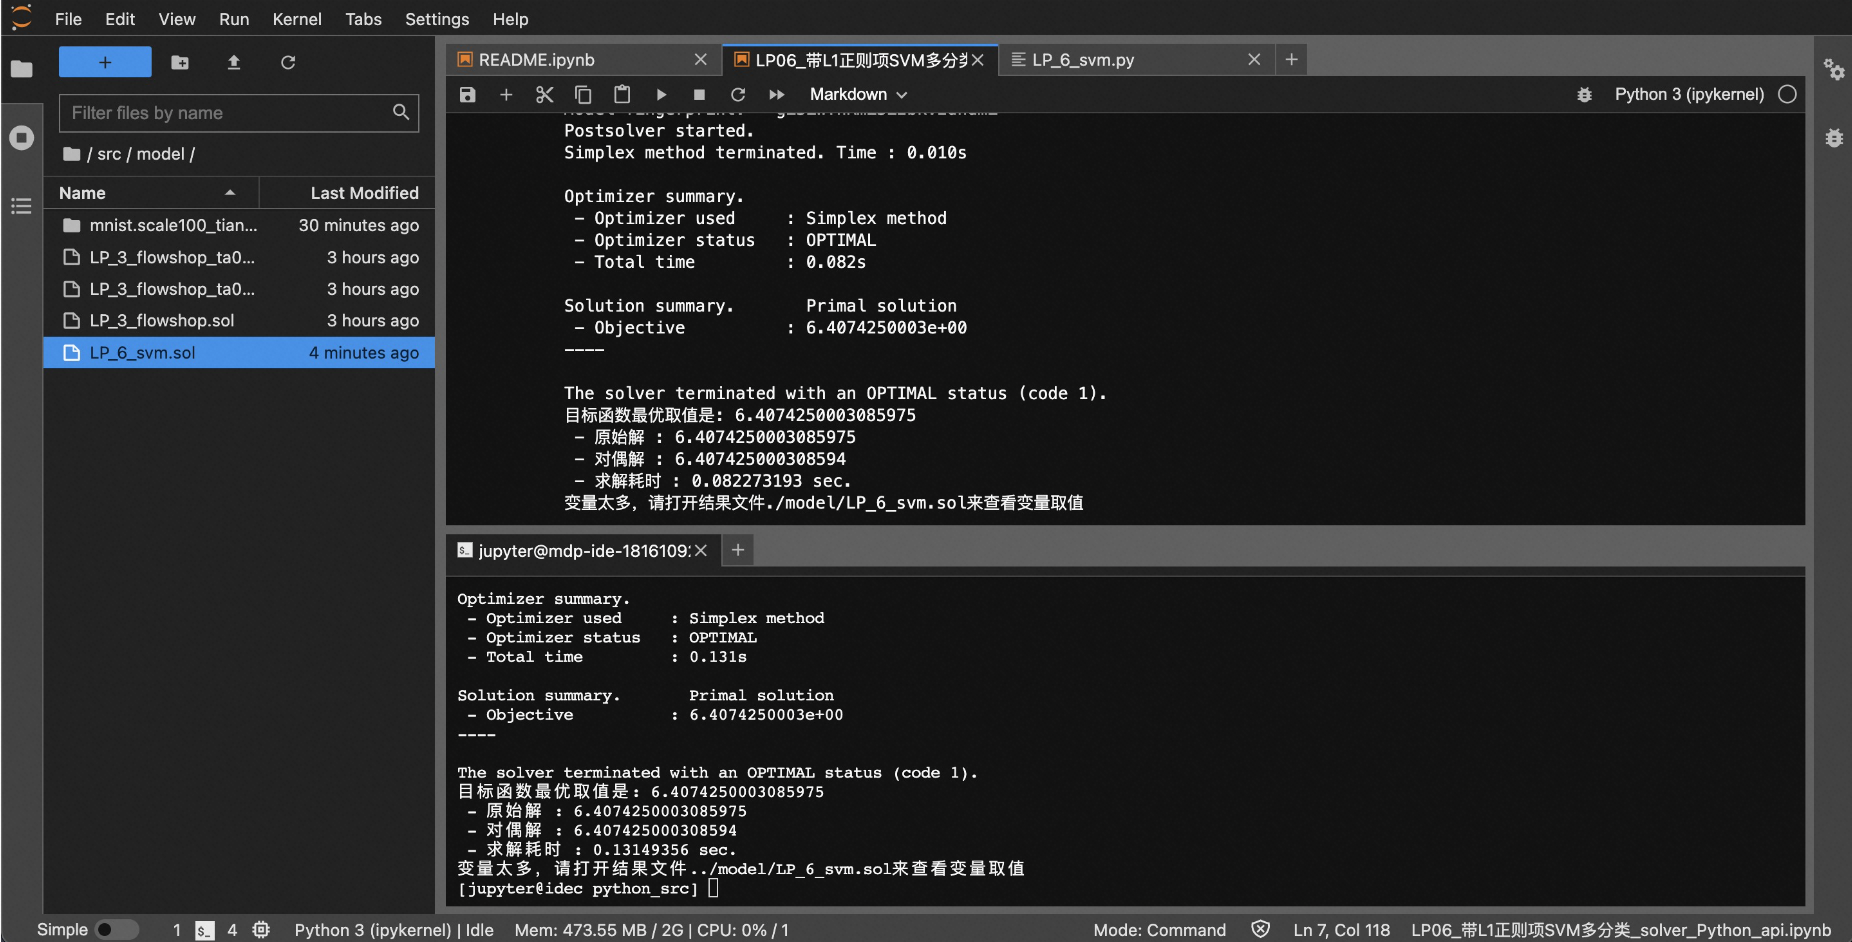1852x942 pixels.
Task: Open the Table of Contents sidebar icon
Action: [x=21, y=206]
